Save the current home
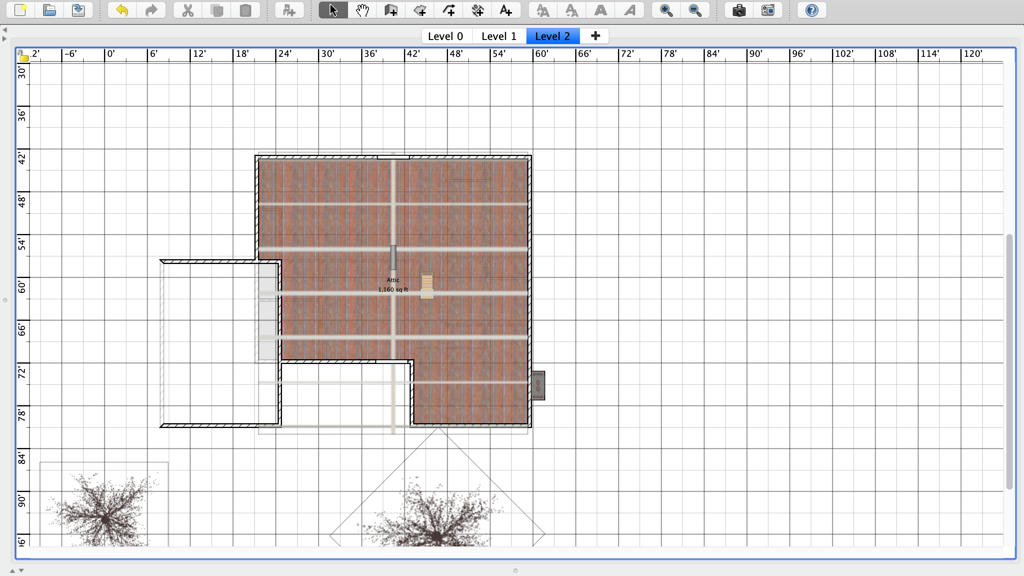 coord(78,10)
